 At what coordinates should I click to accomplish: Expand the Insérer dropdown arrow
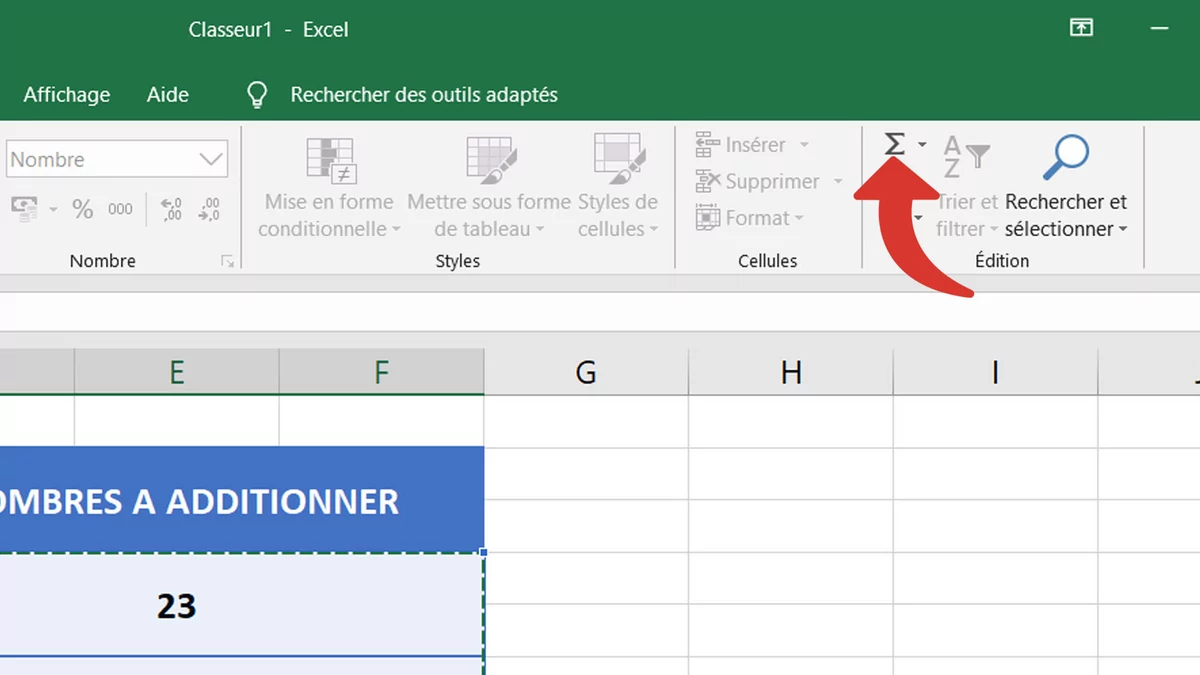pos(804,145)
